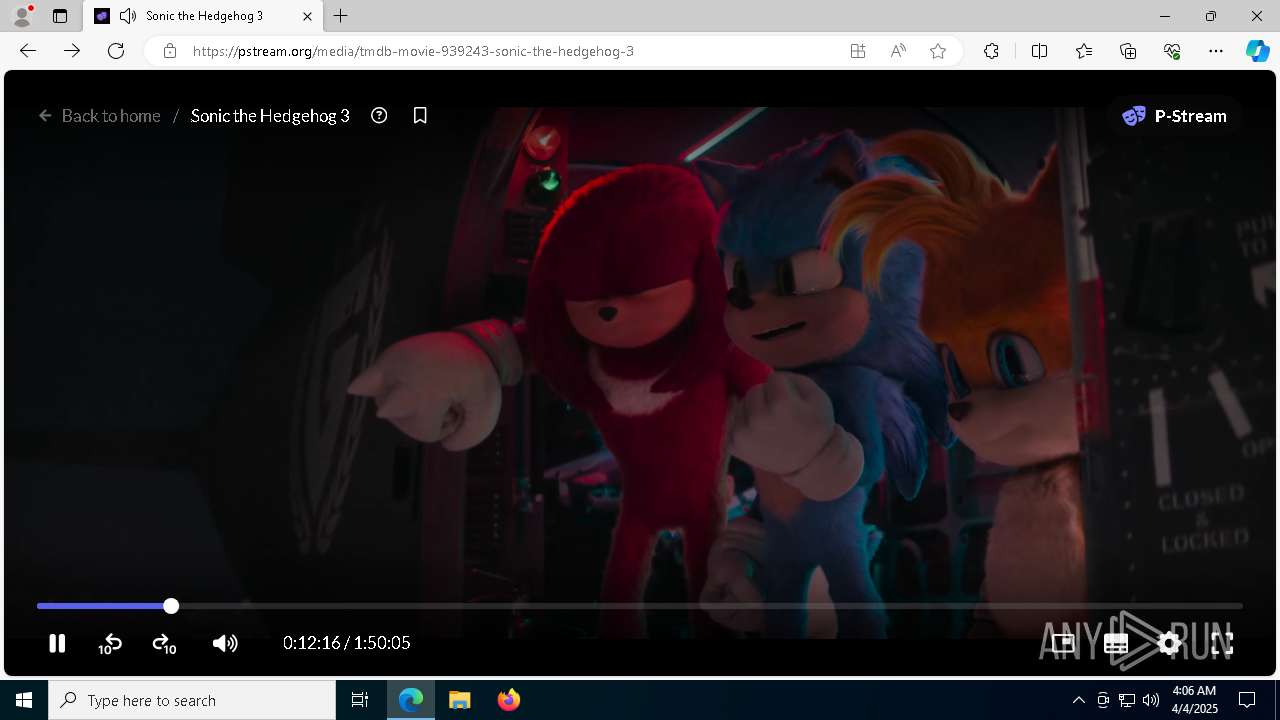Image resolution: width=1280 pixels, height=720 pixels.
Task: Select the Sonic the Hedgehog 3 tab
Action: tap(204, 16)
